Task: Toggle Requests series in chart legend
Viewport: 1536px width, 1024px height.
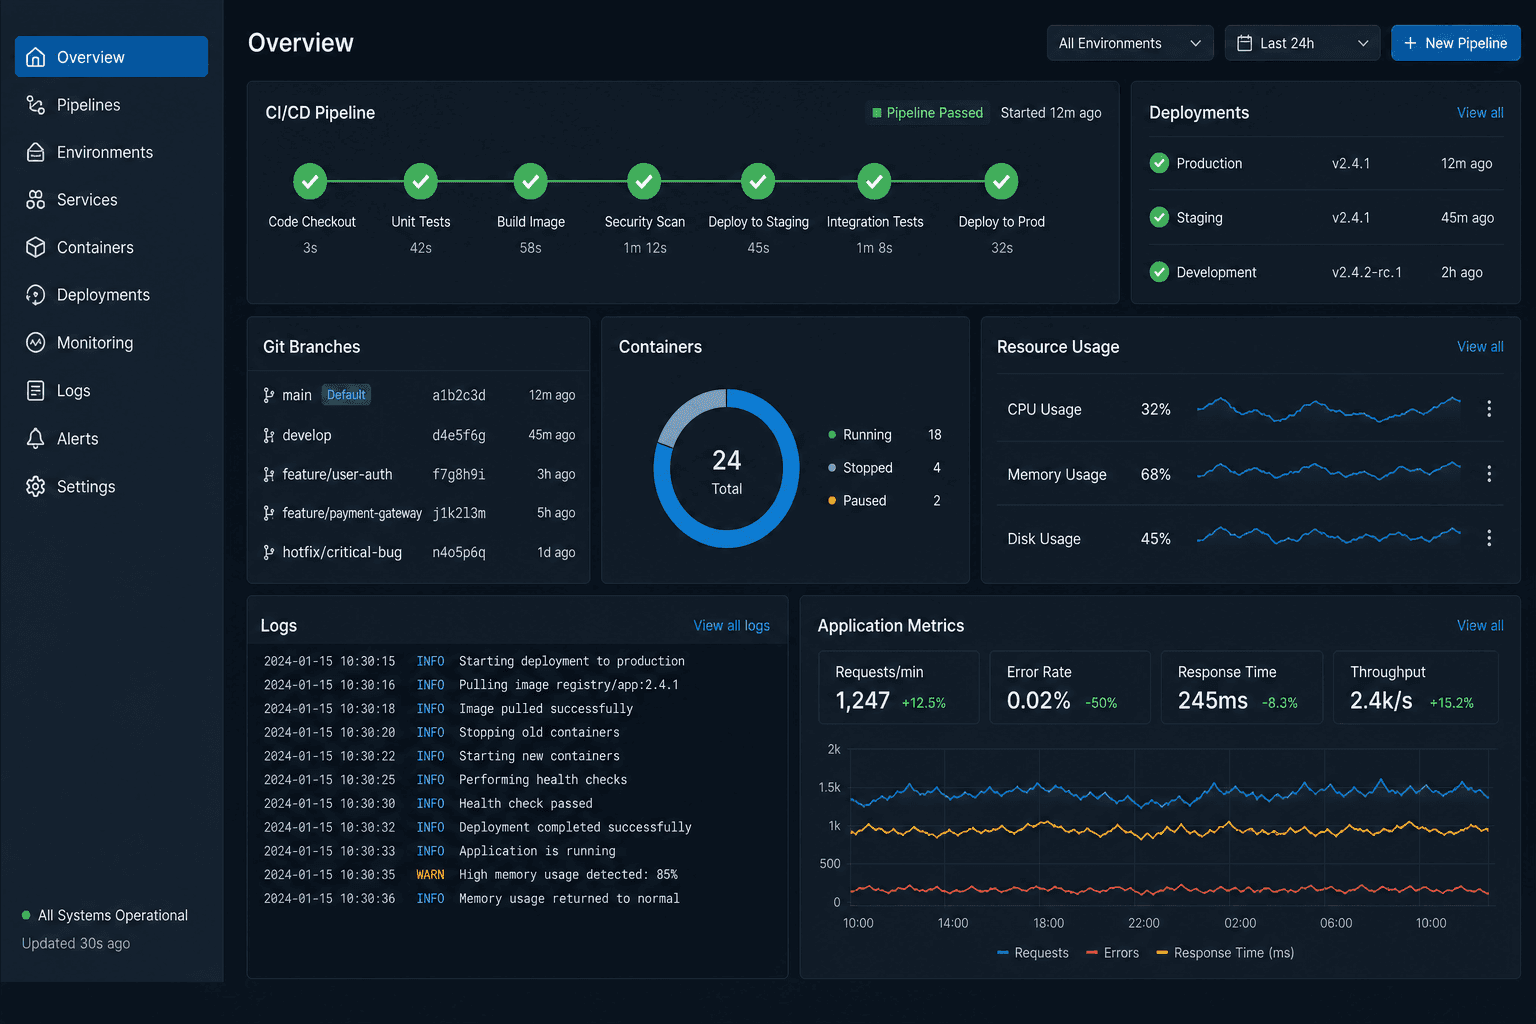Action: coord(1033,953)
